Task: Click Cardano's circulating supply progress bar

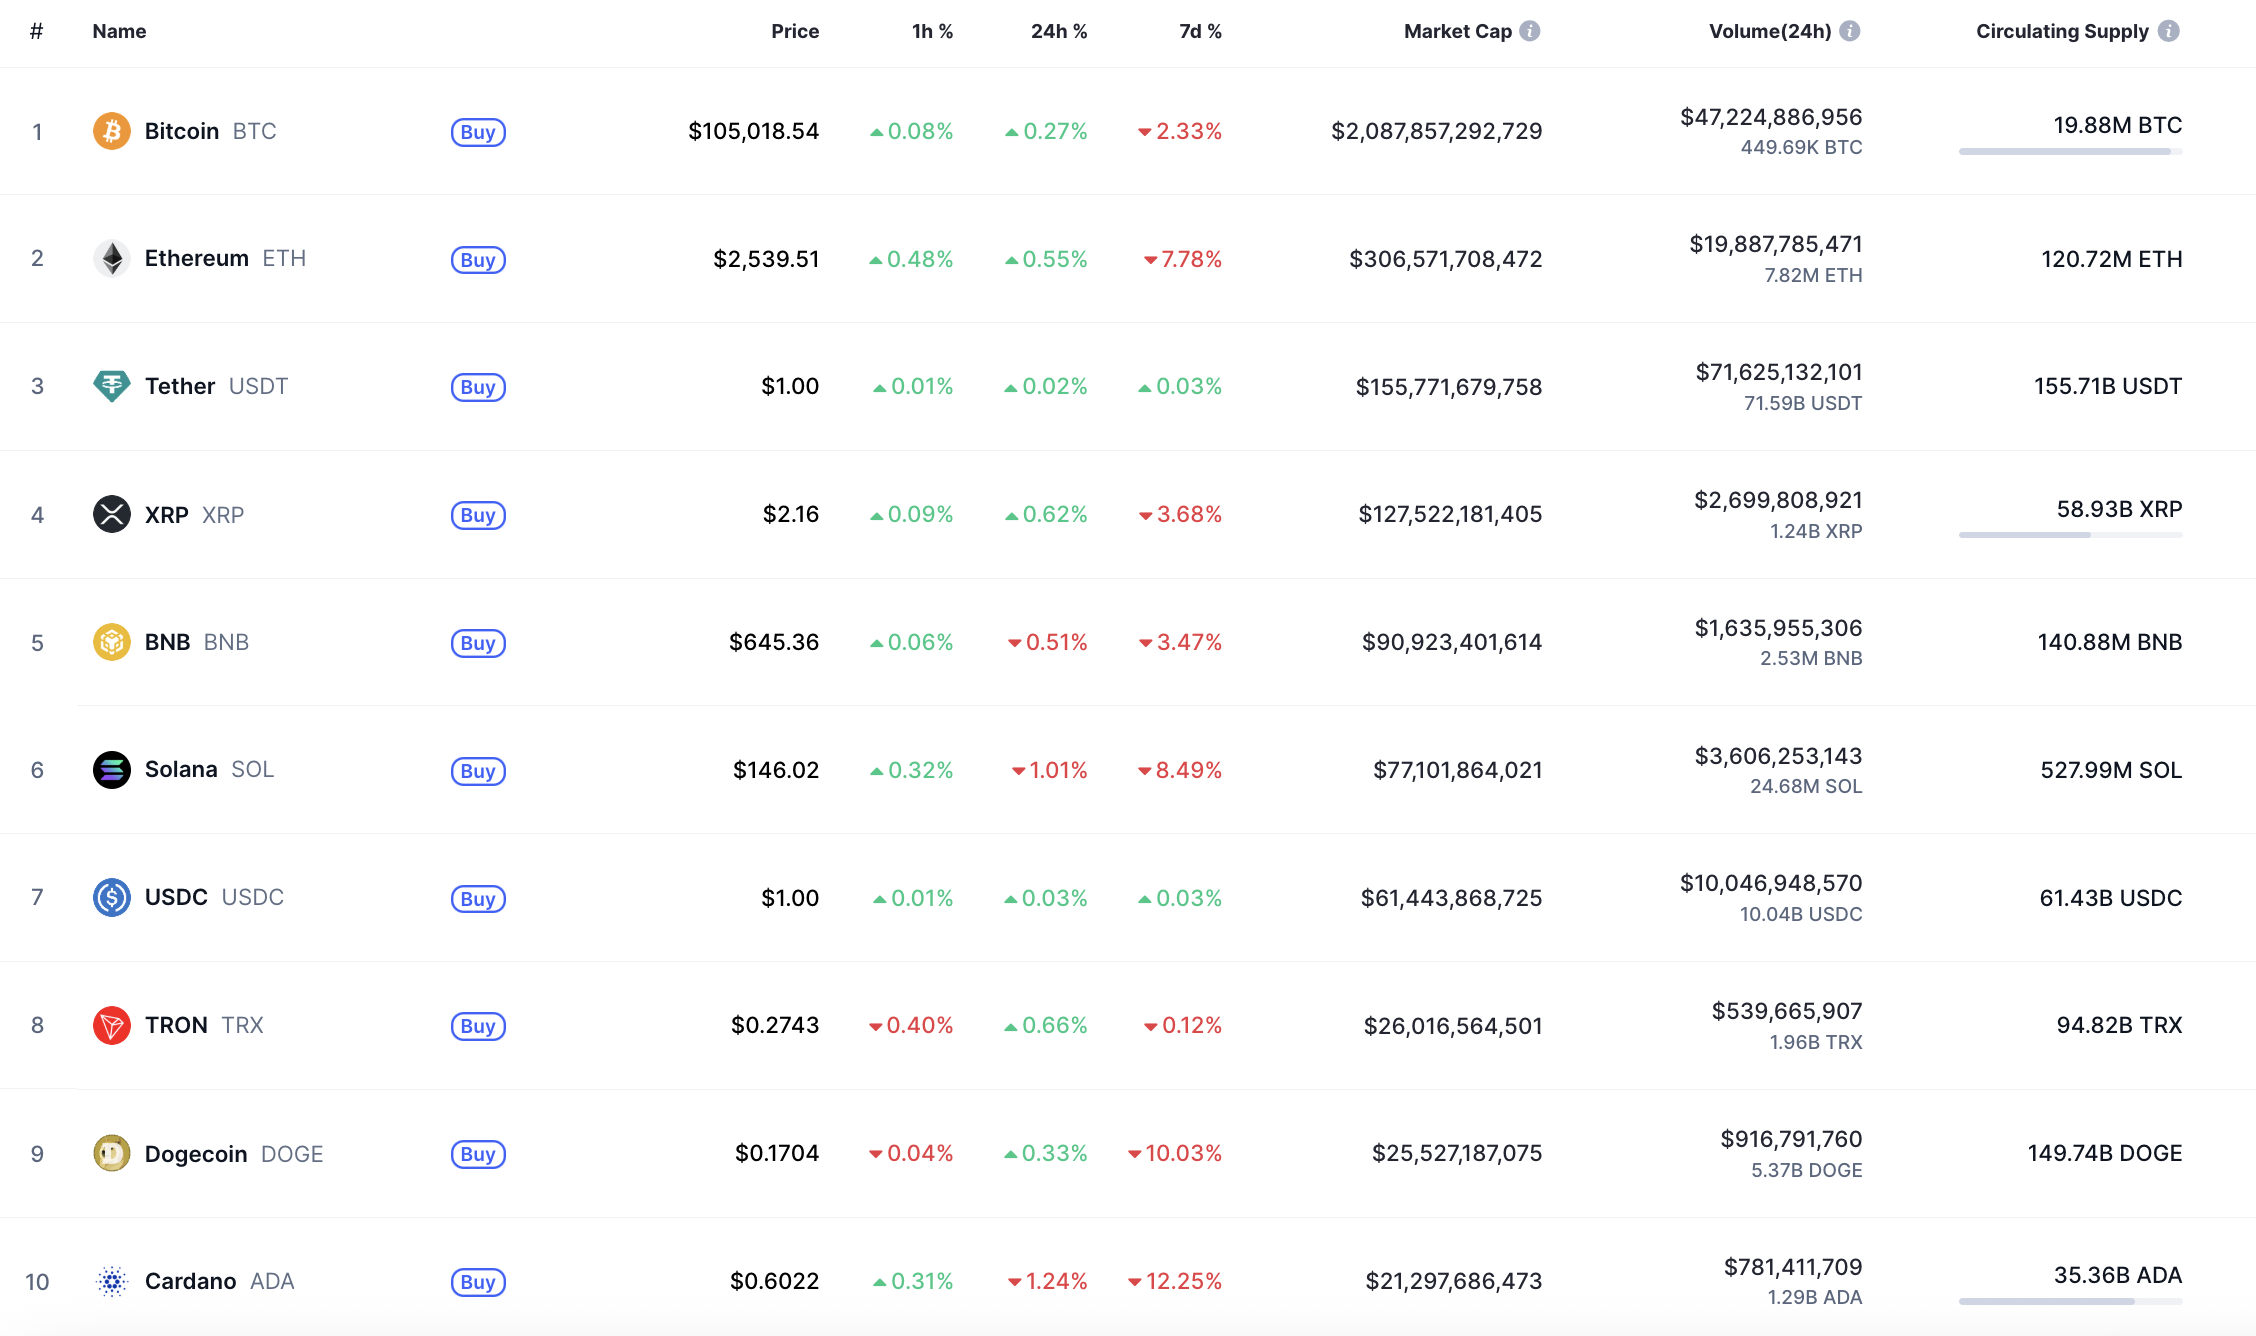Action: click(x=2070, y=1302)
